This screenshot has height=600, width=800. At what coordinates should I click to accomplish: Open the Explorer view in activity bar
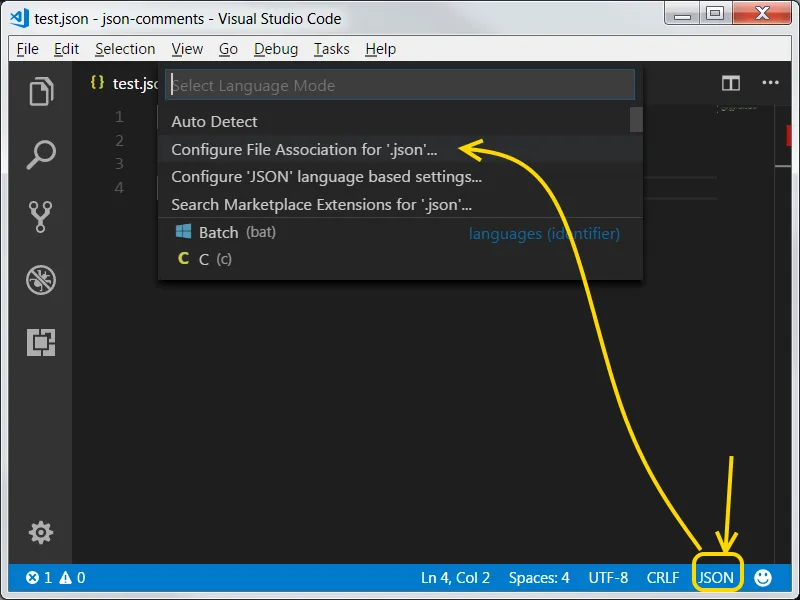(x=41, y=92)
